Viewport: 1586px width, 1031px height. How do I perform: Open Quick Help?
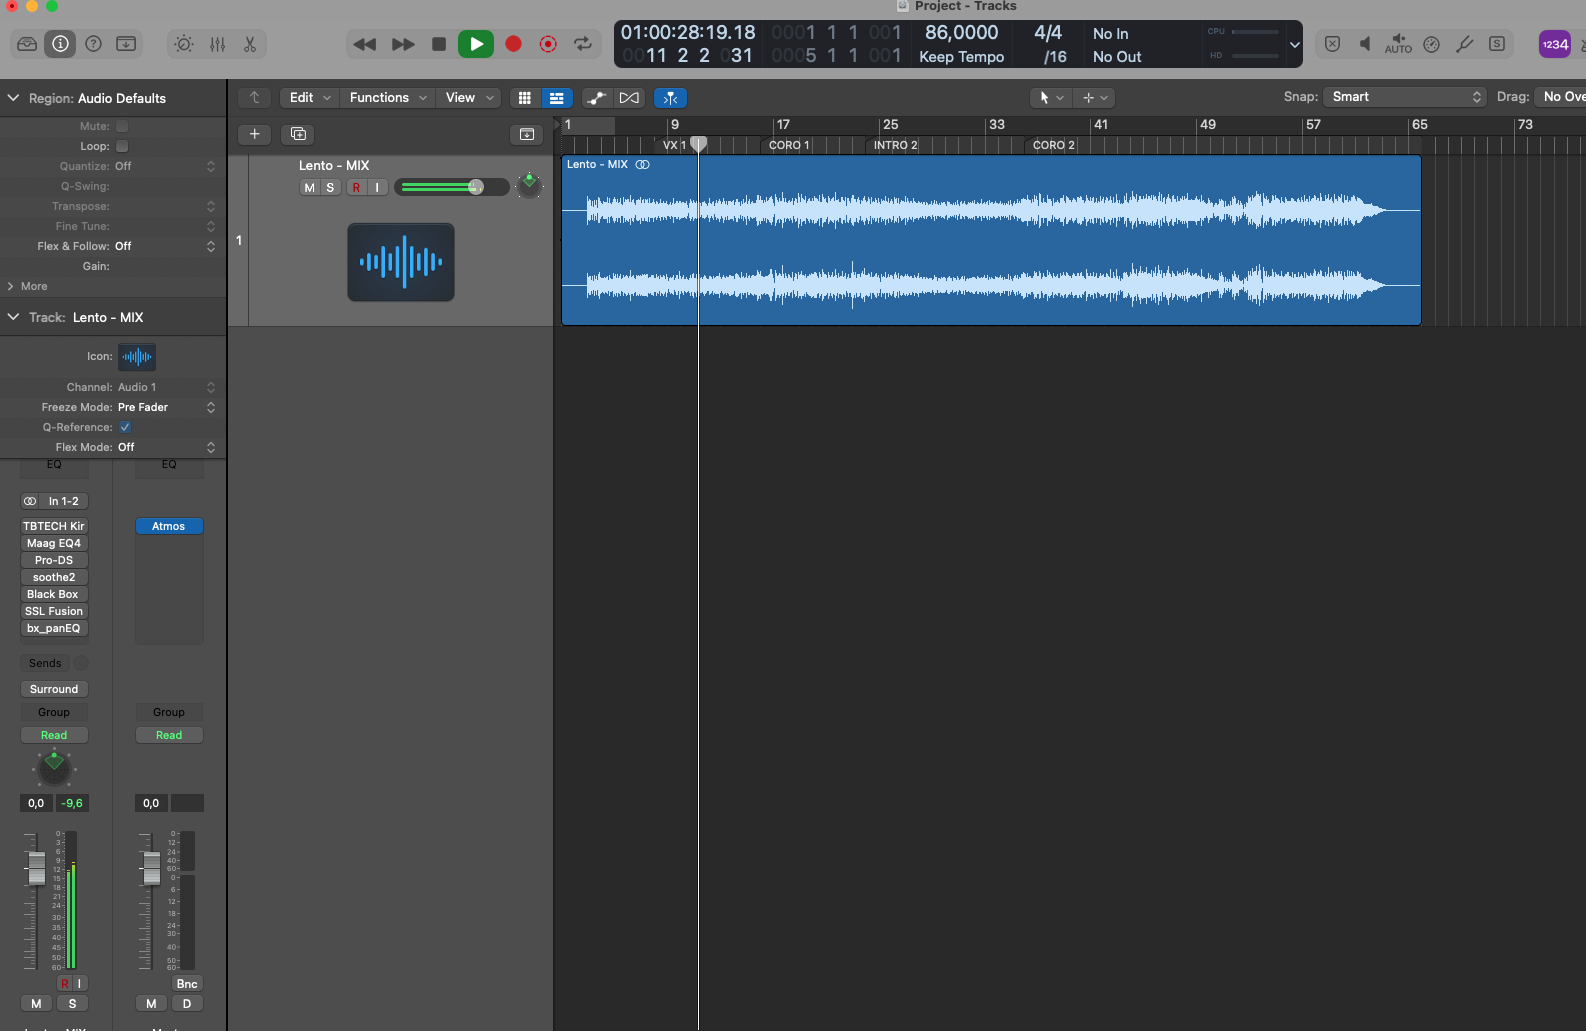click(93, 44)
